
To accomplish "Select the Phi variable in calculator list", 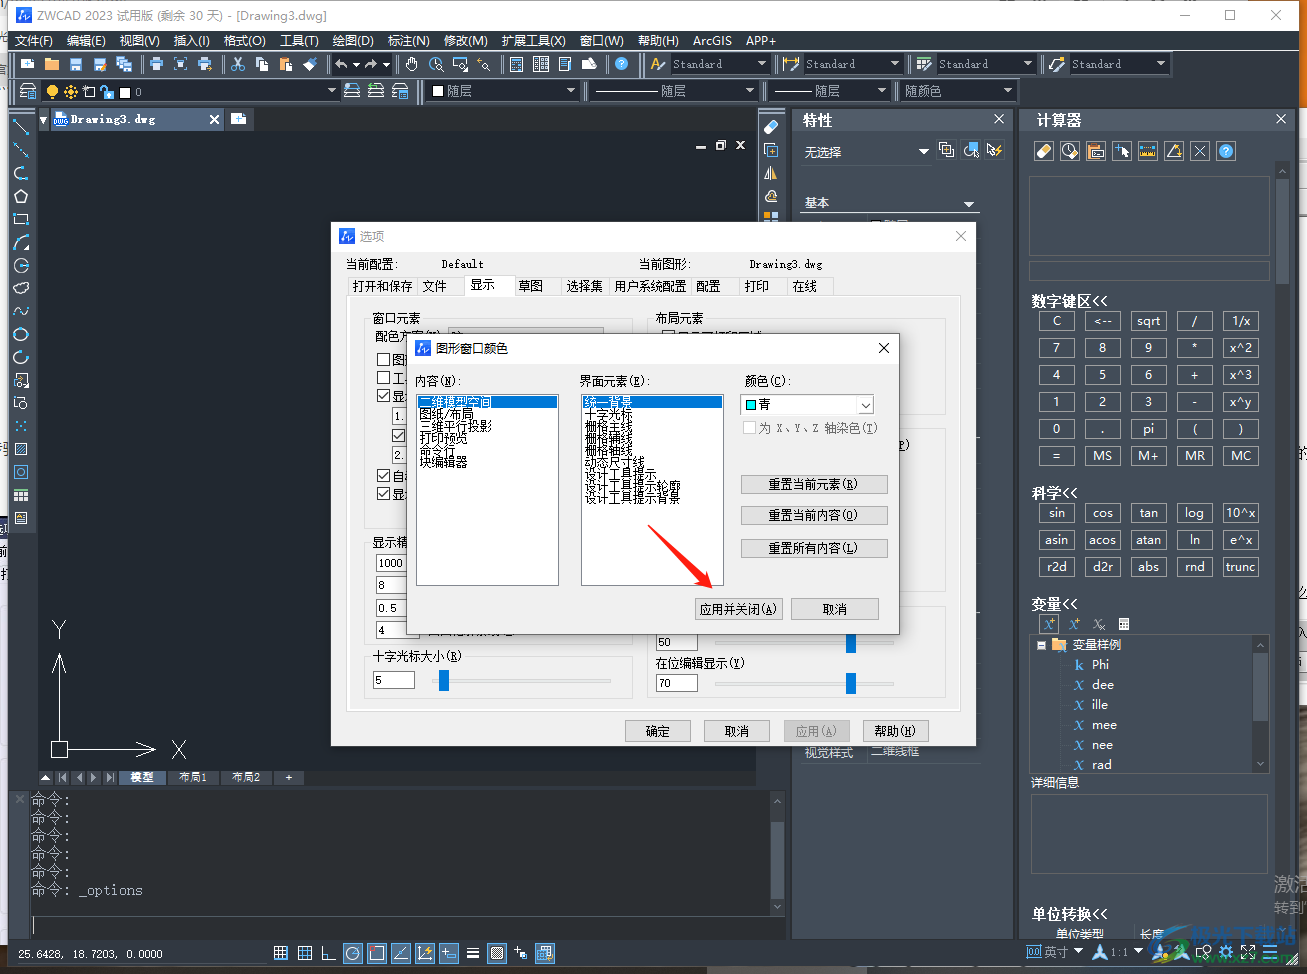I will coord(1100,665).
